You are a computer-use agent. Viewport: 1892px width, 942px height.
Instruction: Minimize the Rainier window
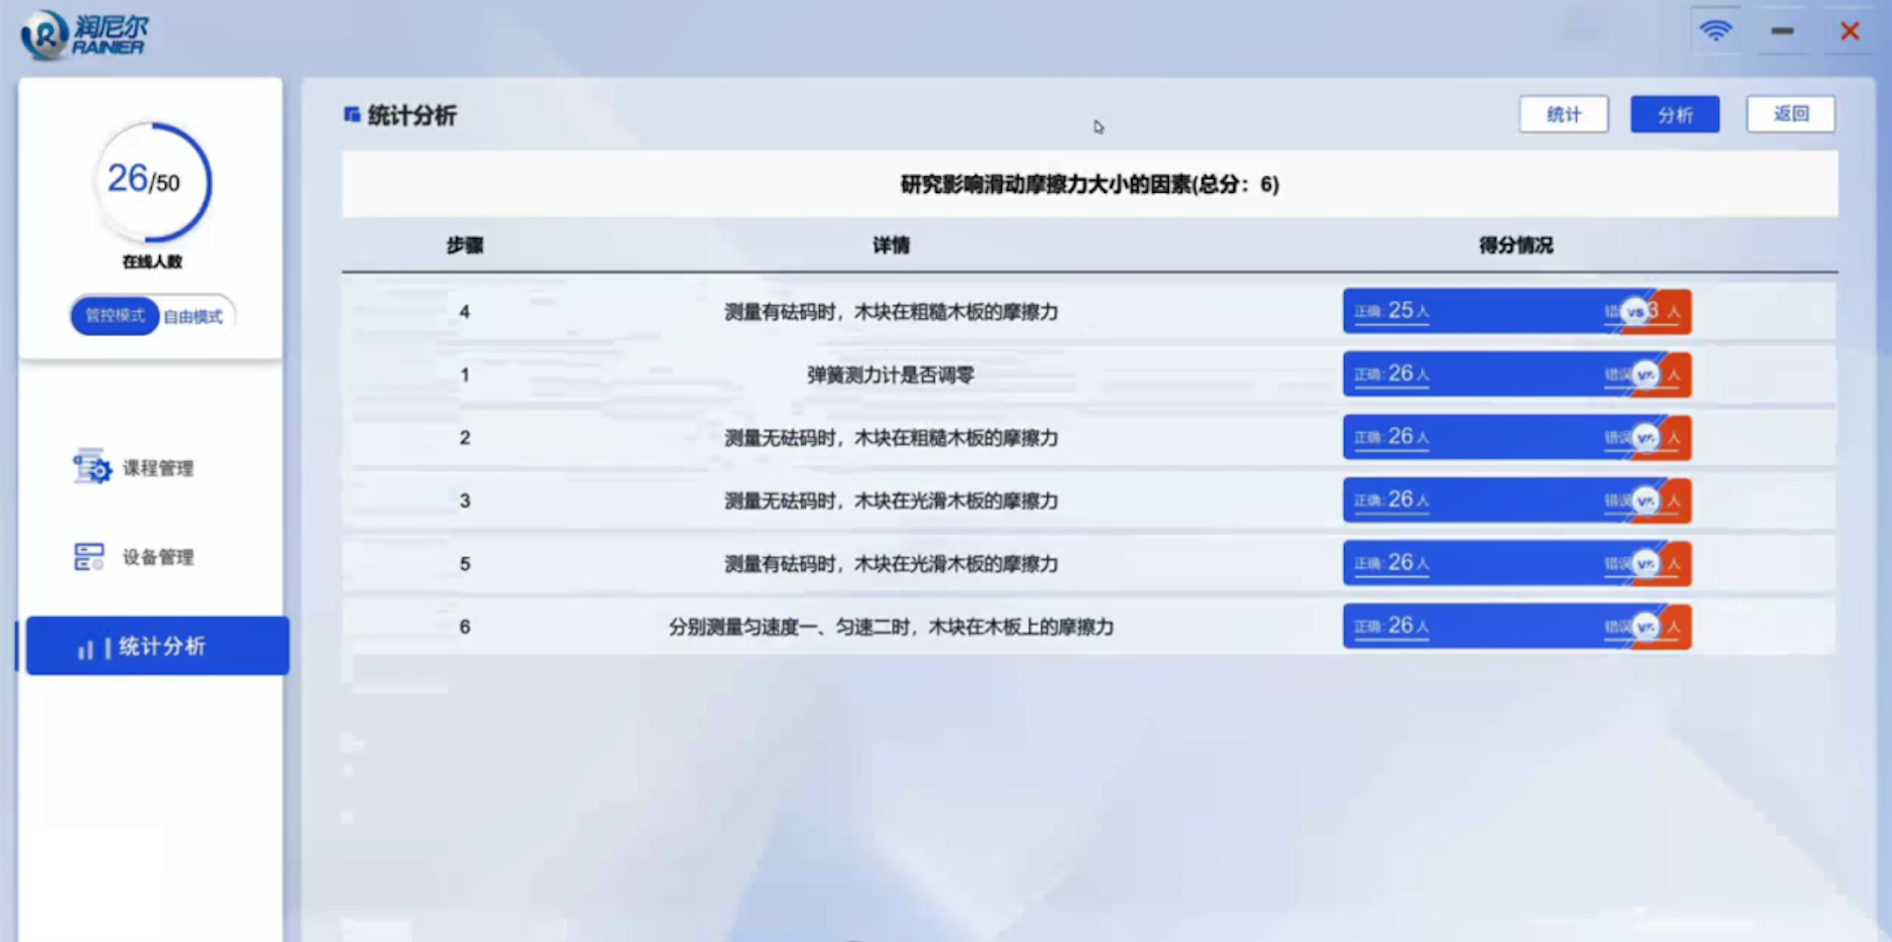pyautogui.click(x=1782, y=31)
